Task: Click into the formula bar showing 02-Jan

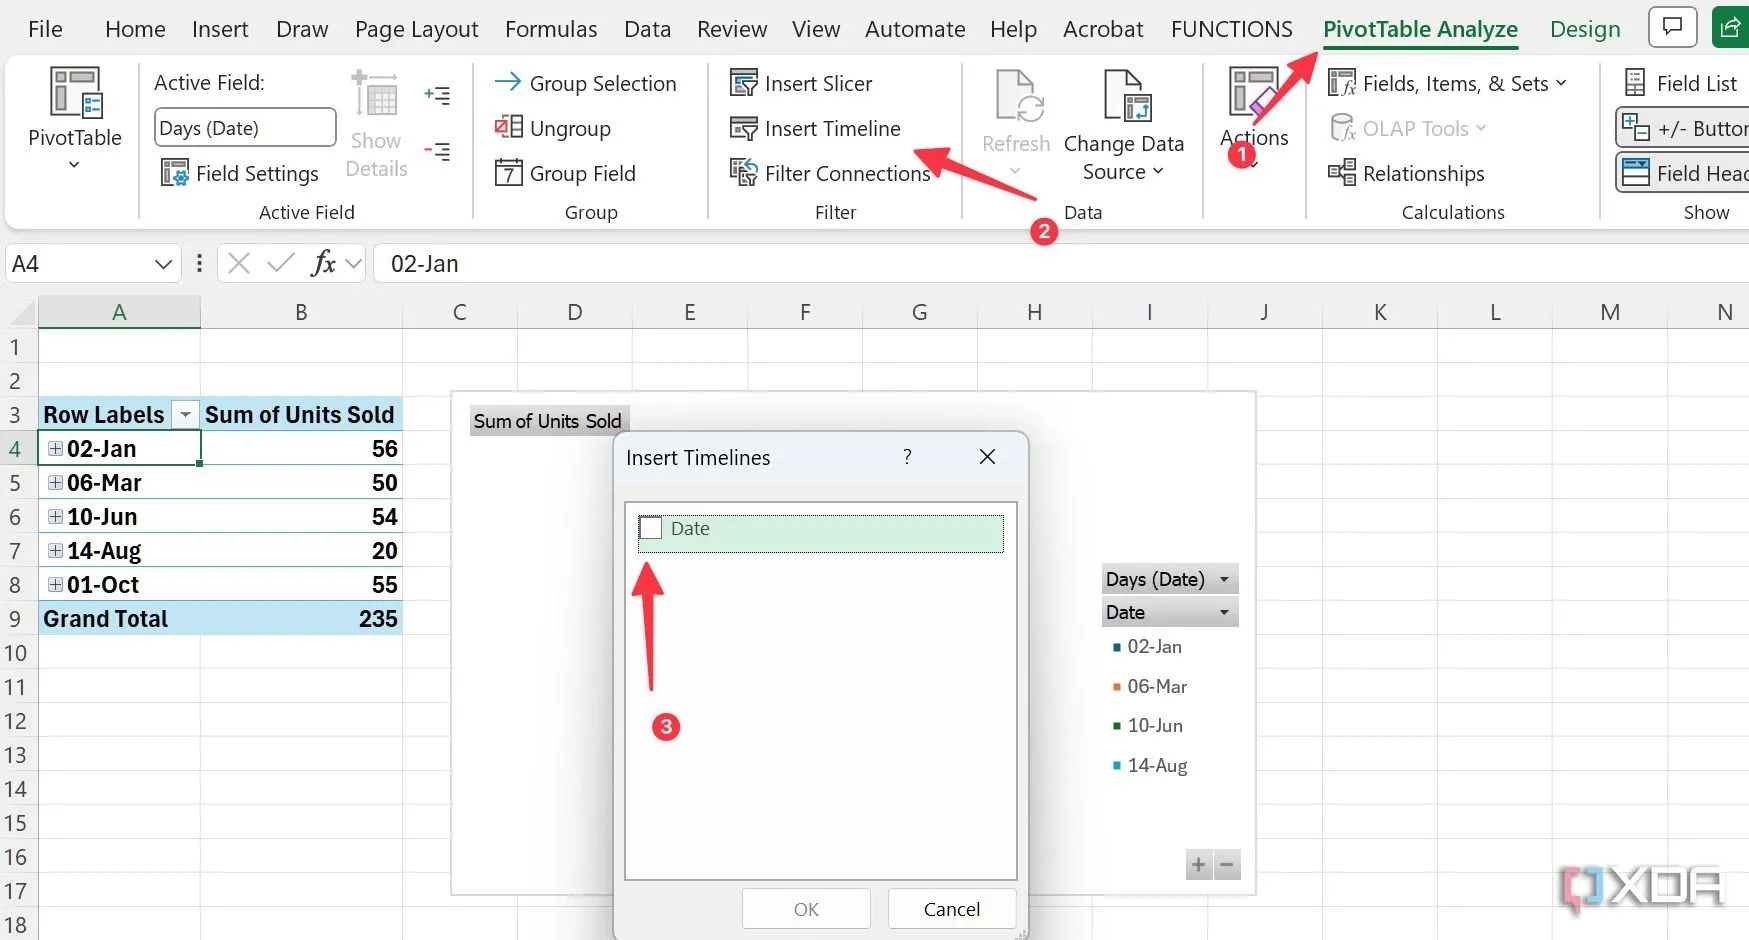Action: coord(1060,263)
